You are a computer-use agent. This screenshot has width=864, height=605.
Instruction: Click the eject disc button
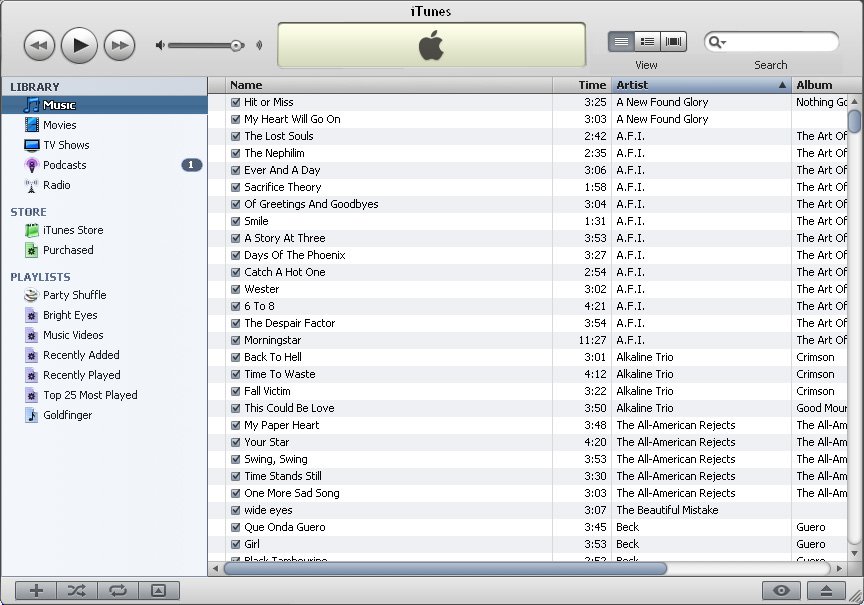click(826, 591)
